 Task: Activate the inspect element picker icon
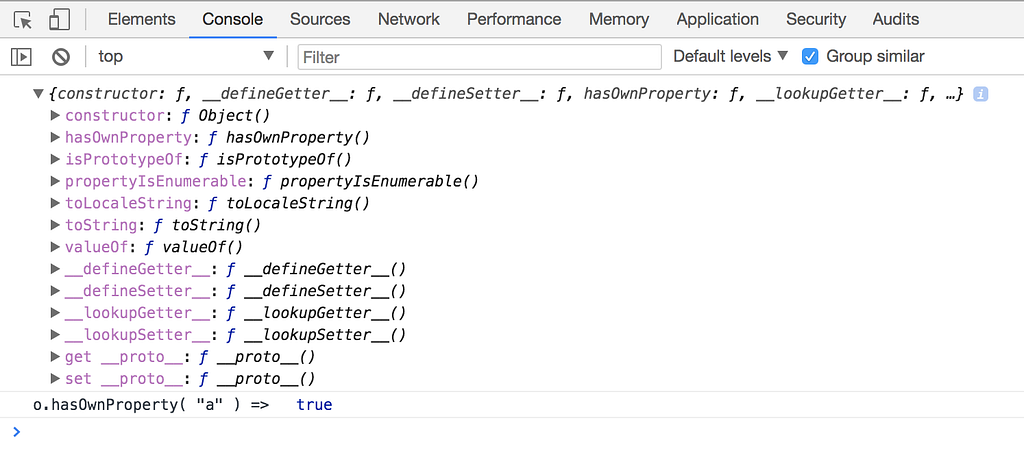[x=23, y=19]
